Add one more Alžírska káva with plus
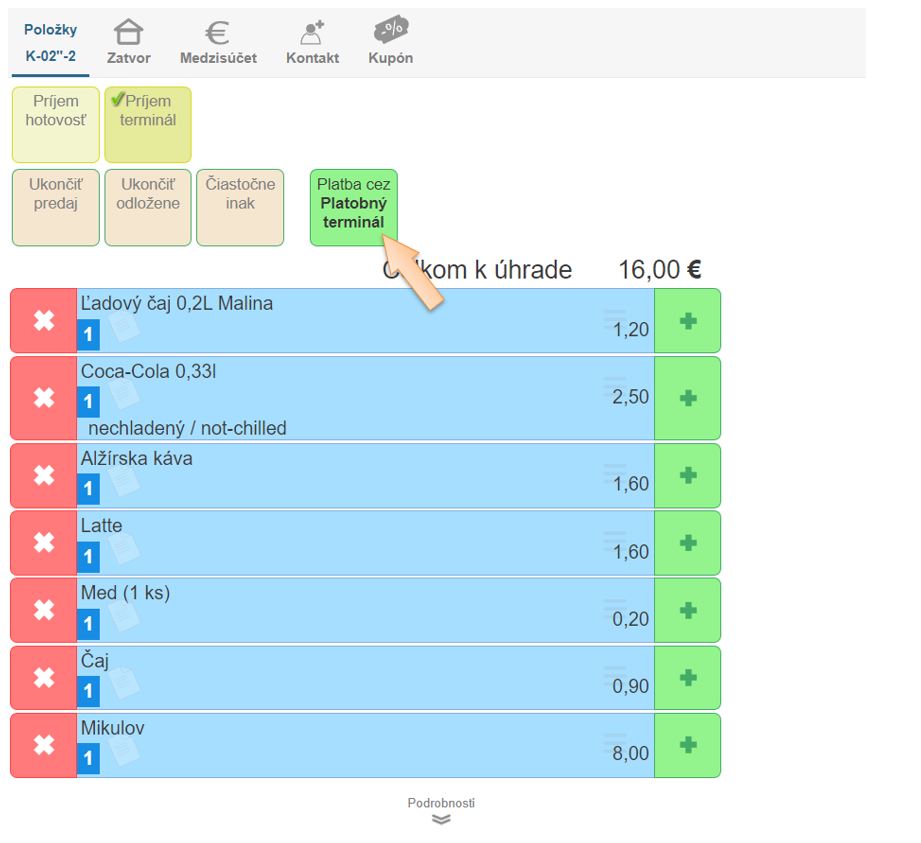This screenshot has width=921, height=843. 687,475
